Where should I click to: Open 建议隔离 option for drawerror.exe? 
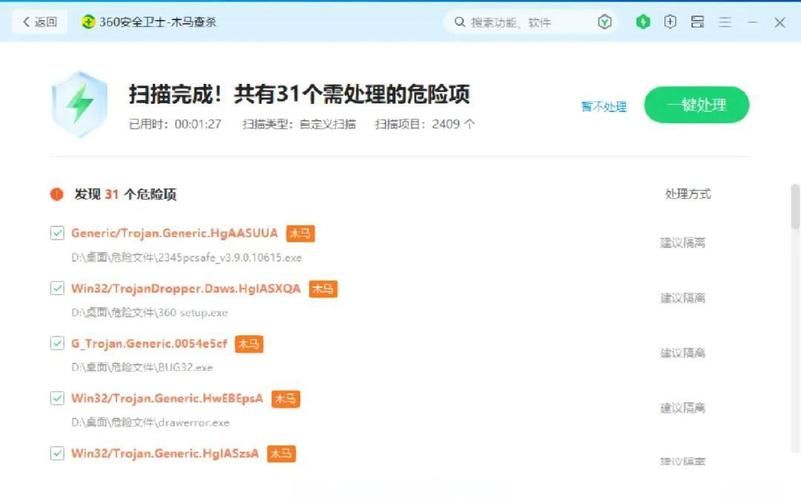pos(682,408)
